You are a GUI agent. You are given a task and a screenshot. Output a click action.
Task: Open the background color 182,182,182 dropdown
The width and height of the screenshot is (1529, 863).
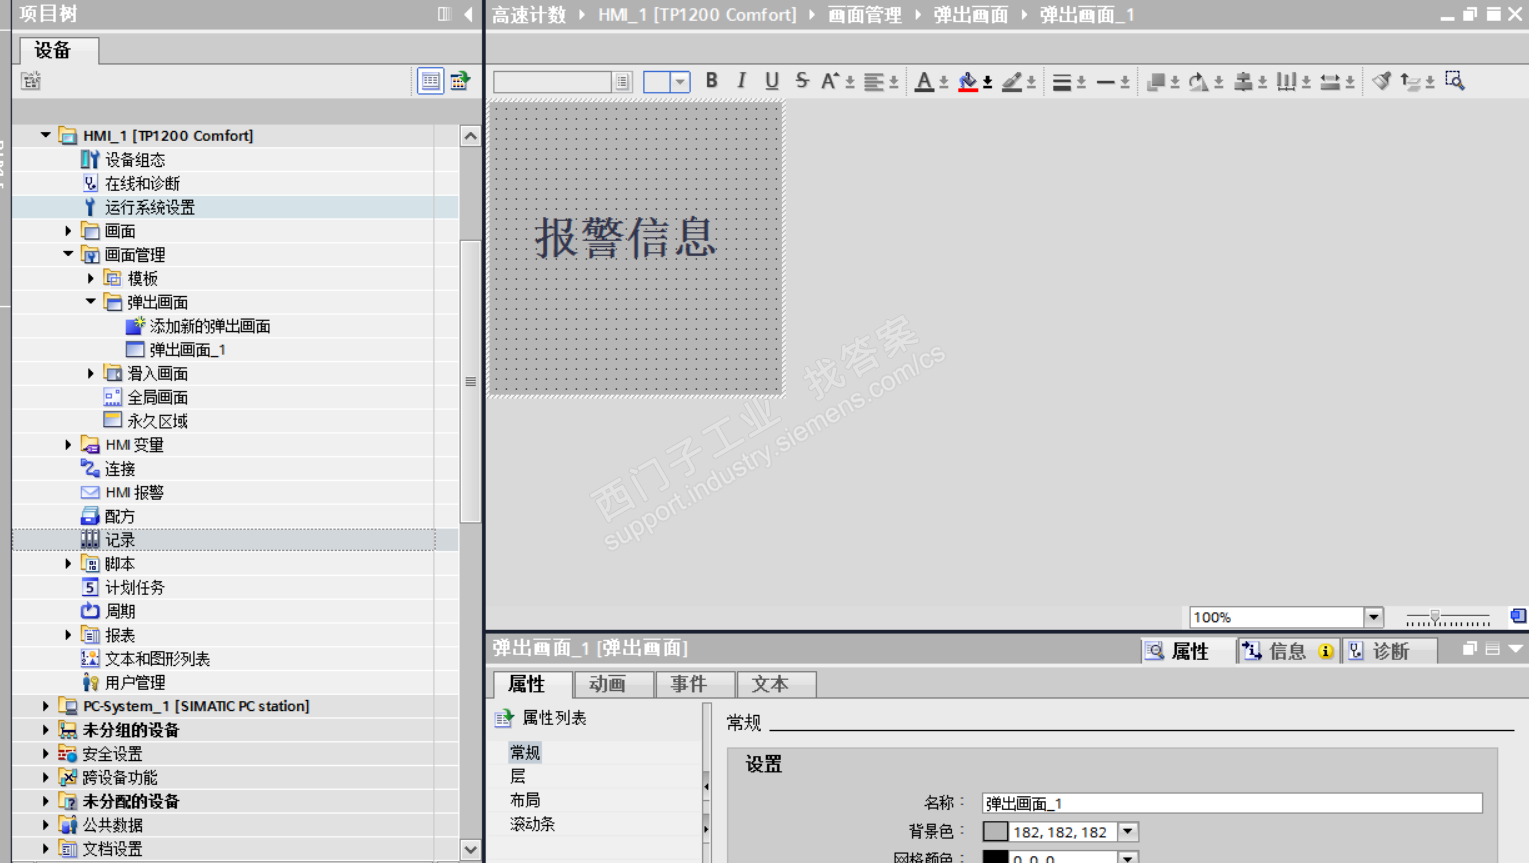(1128, 832)
